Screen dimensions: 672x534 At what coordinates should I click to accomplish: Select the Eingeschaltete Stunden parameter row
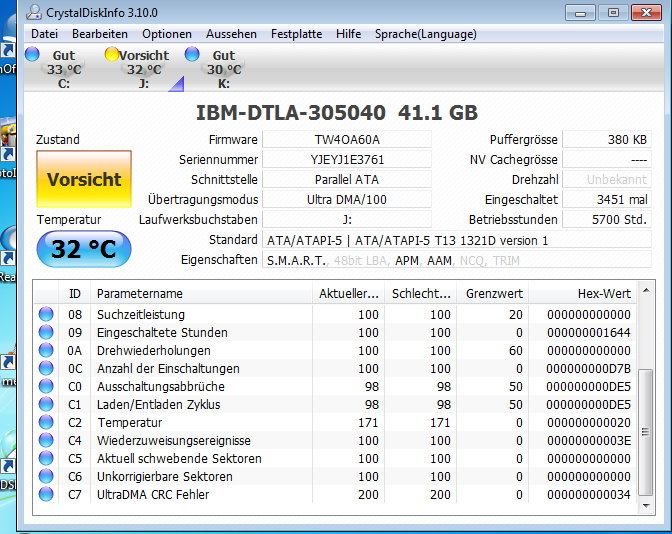[335, 333]
